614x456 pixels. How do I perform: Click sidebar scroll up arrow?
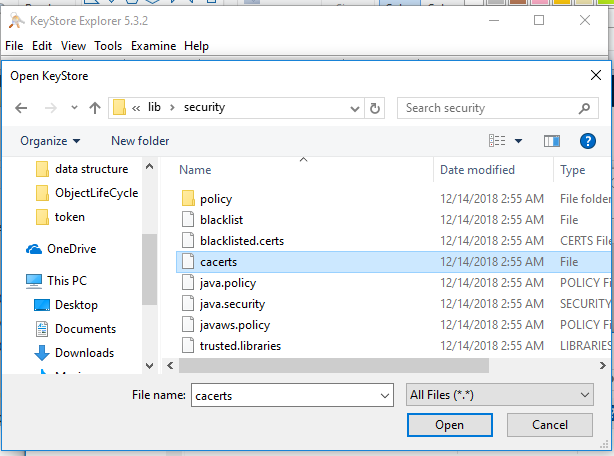click(149, 166)
